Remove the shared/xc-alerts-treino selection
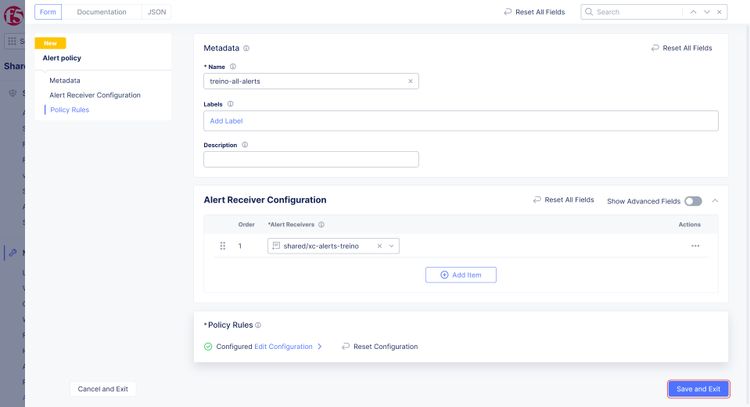 tap(379, 246)
